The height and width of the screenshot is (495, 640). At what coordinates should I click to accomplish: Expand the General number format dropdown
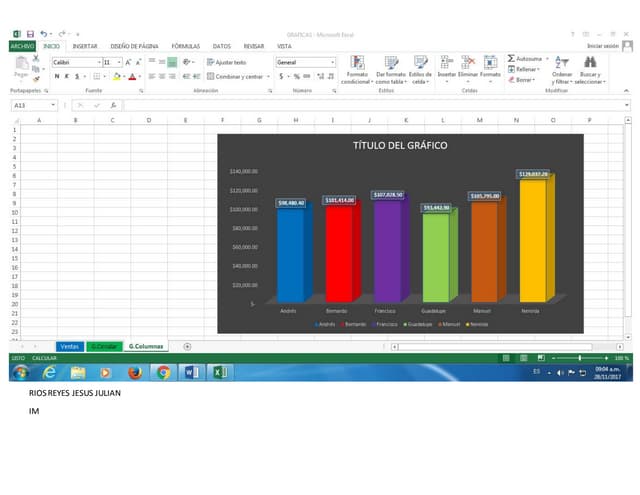click(x=333, y=62)
